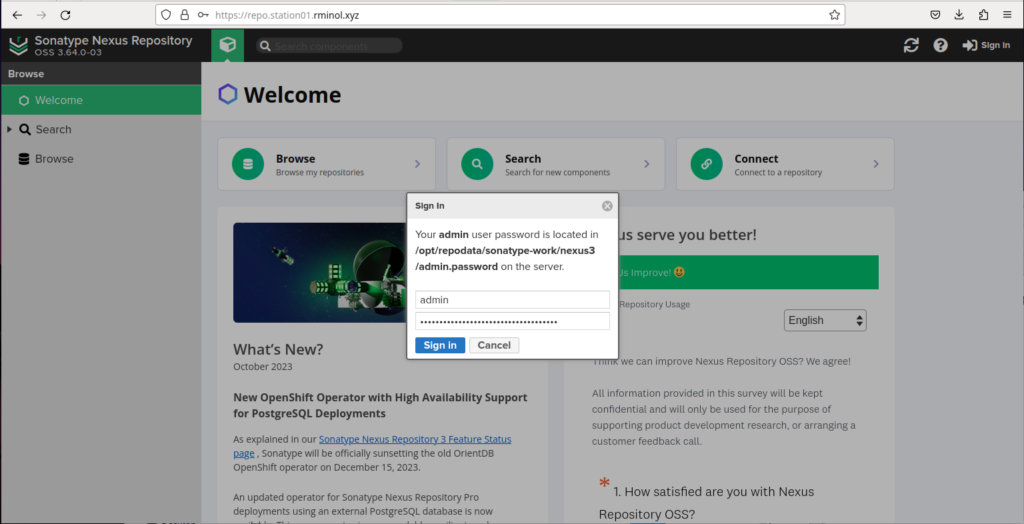The width and height of the screenshot is (1024, 524).
Task: Open the Sonatype Nexus Repository 3 Feature Status link
Action: tap(372, 446)
